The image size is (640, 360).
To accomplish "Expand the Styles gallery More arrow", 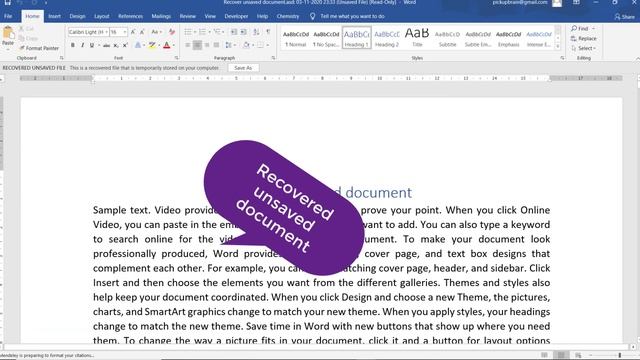I will 558,47.
